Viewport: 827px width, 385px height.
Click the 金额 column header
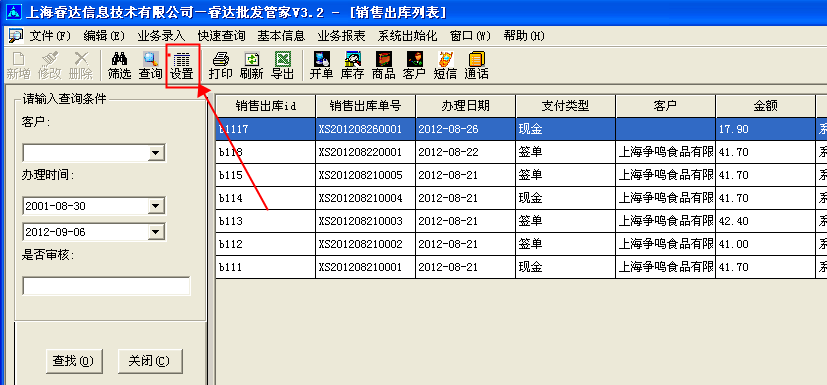pos(765,106)
